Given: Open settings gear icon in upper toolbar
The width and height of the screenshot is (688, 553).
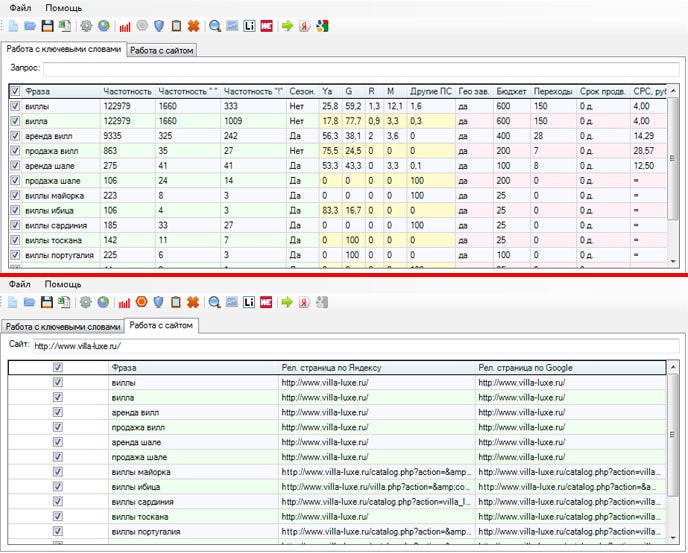Looking at the screenshot, I should click(x=85, y=25).
